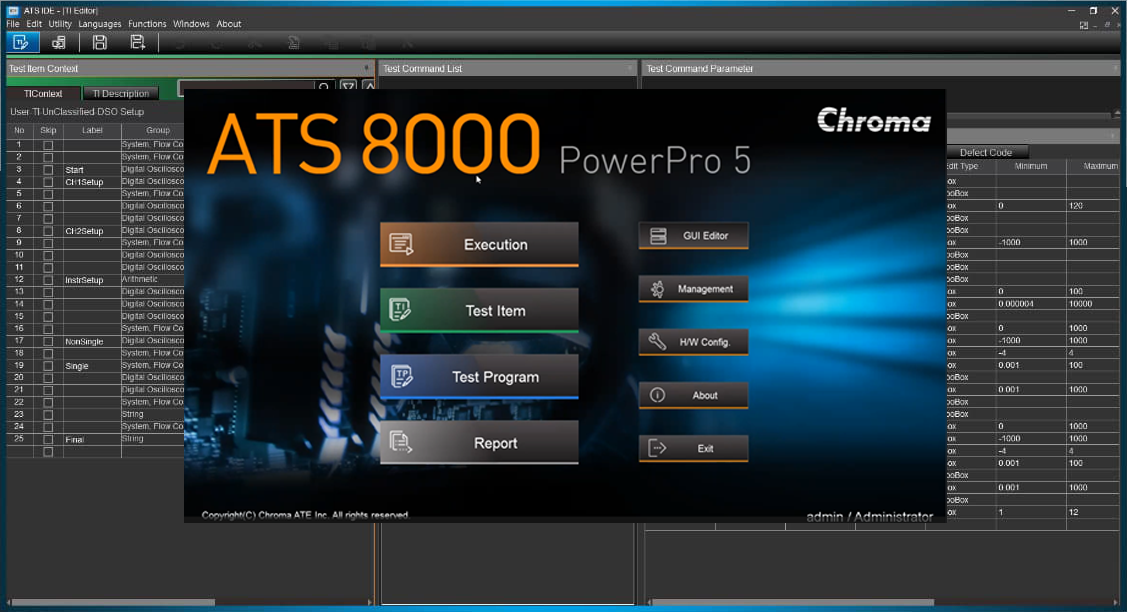The width and height of the screenshot is (1128, 612).
Task: Click the Exit button on the launcher
Action: 693,449
